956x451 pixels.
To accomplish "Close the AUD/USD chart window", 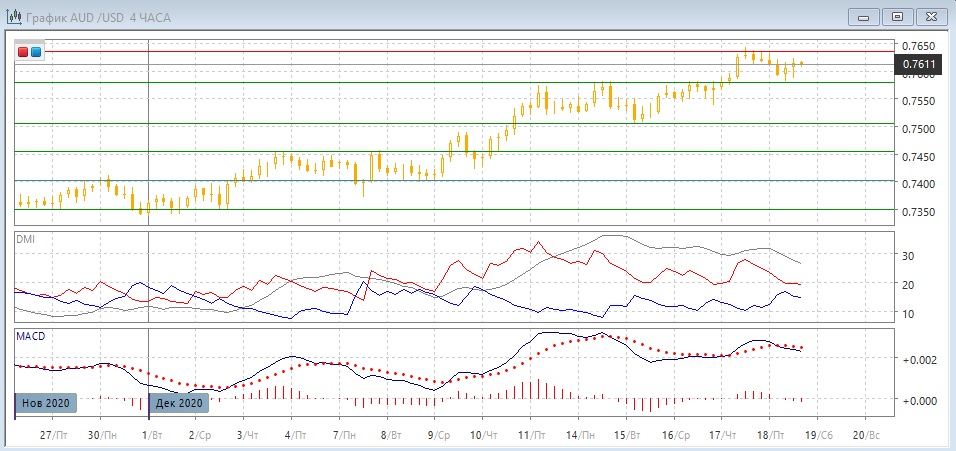I will click(929, 16).
